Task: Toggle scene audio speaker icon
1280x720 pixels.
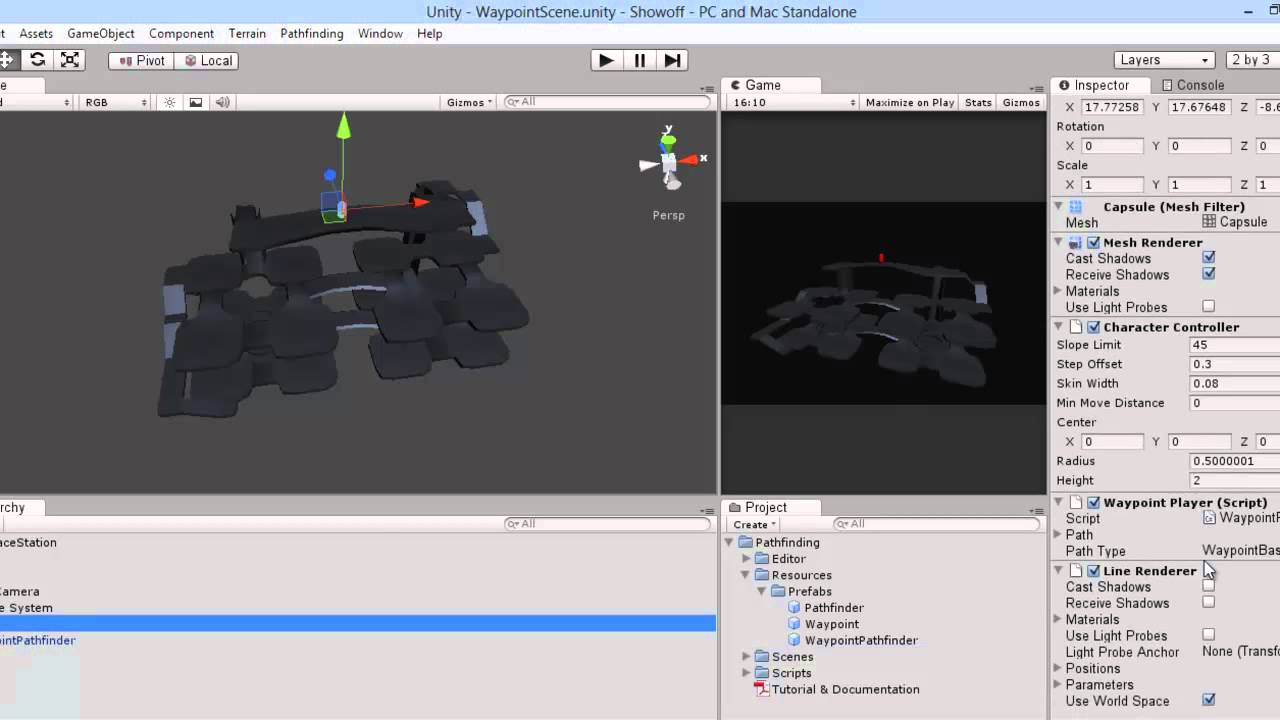Action: pos(222,102)
